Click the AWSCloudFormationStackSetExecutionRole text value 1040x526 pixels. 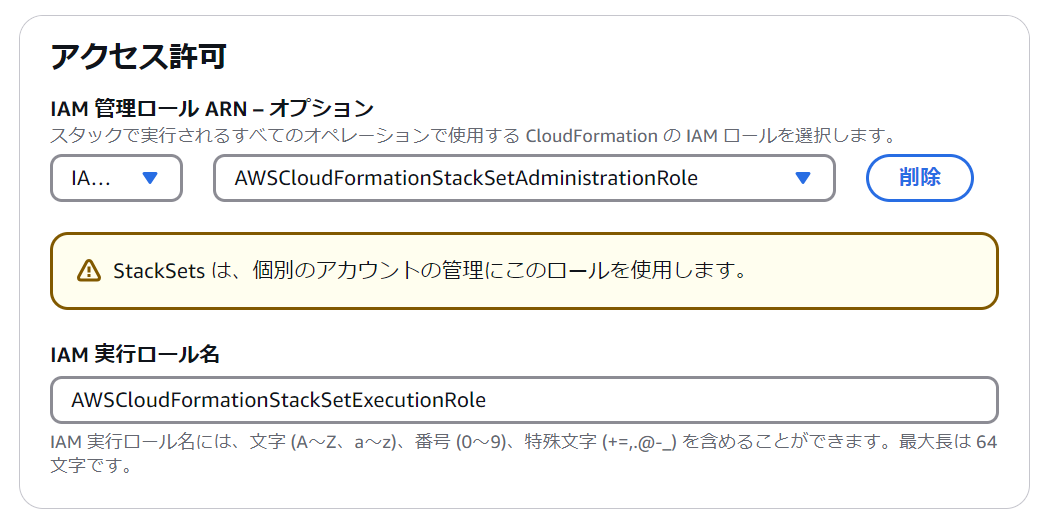point(278,400)
